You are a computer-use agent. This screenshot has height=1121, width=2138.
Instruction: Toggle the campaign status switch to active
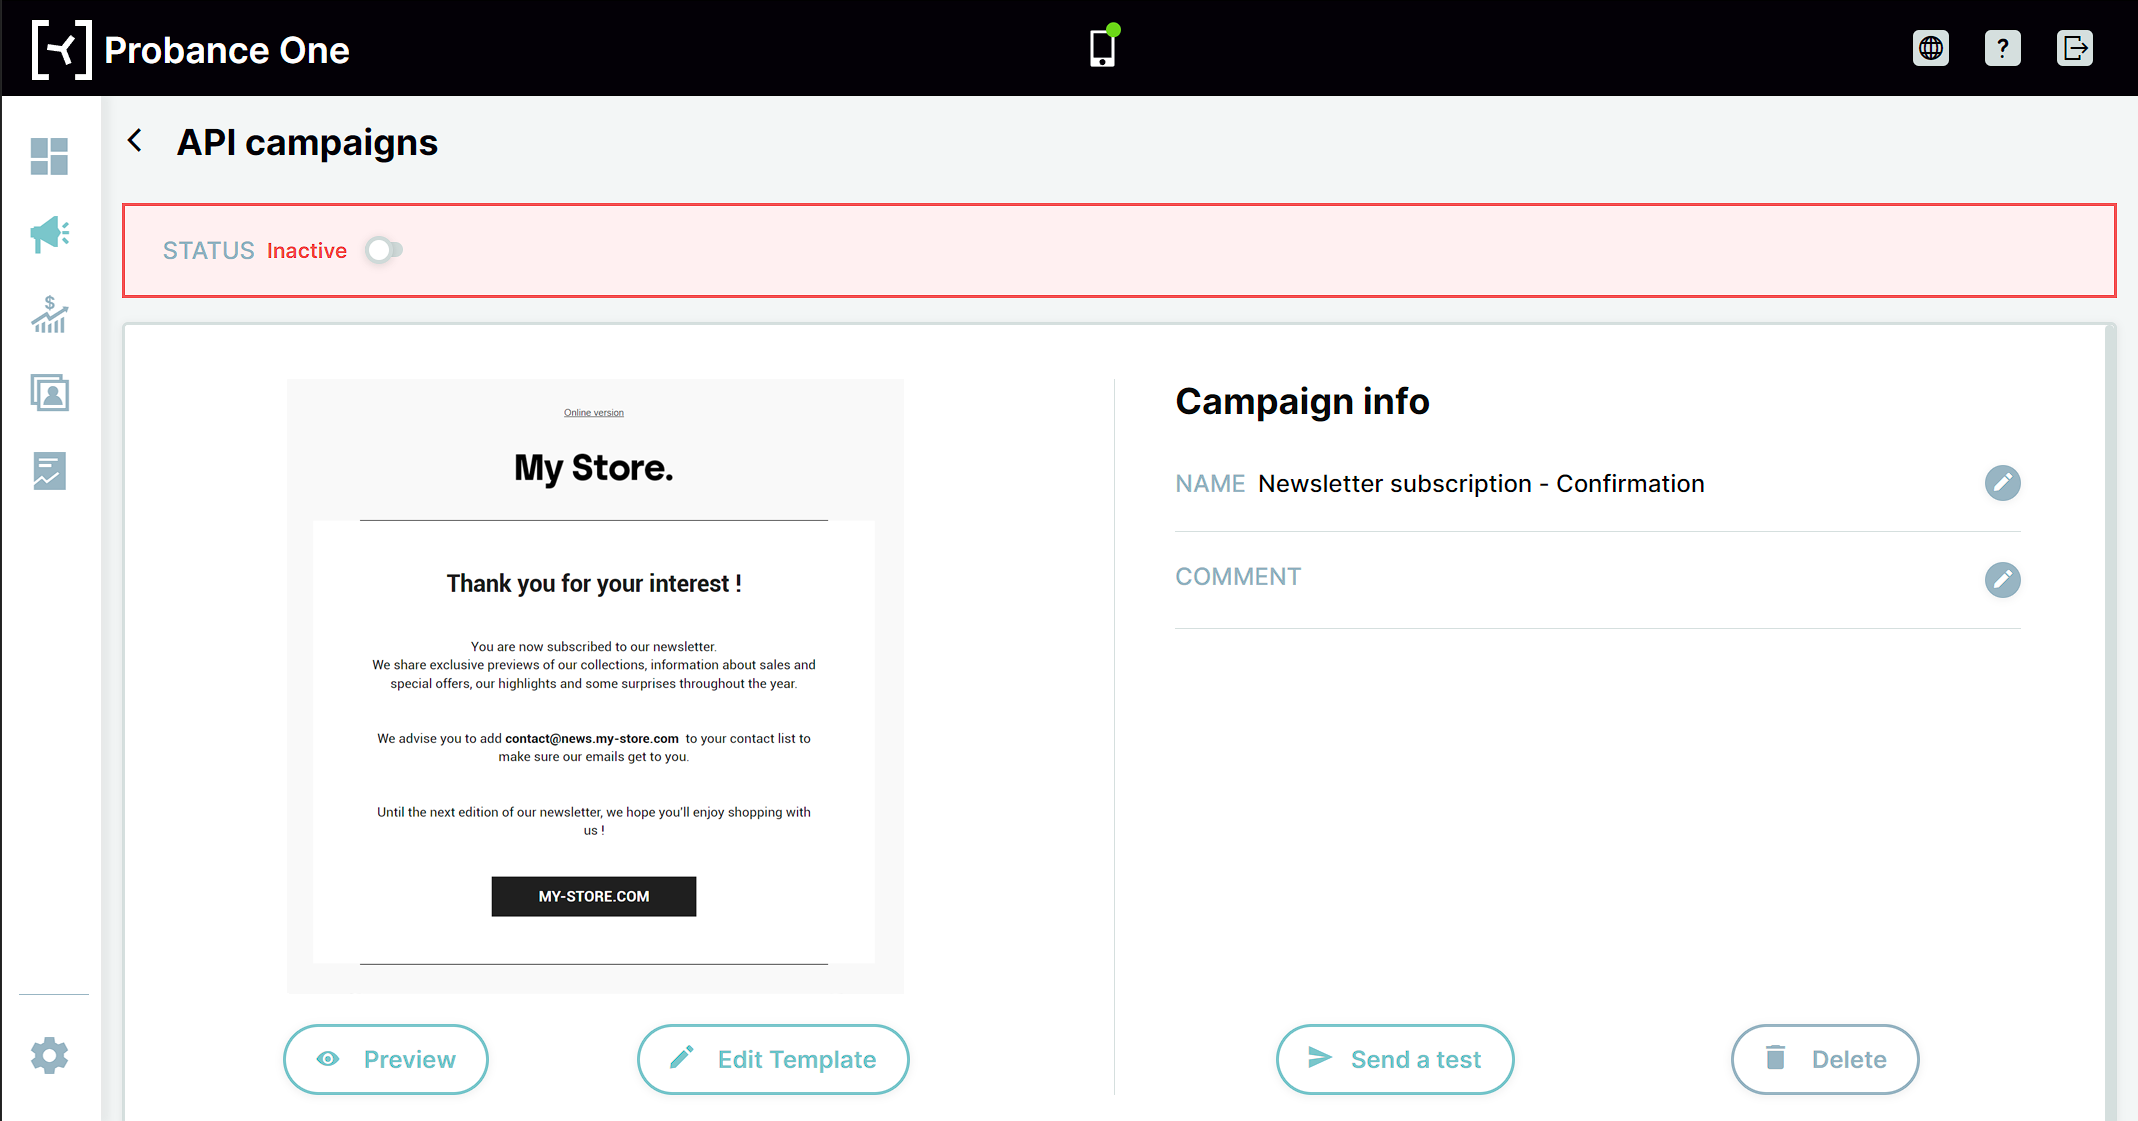[x=384, y=250]
